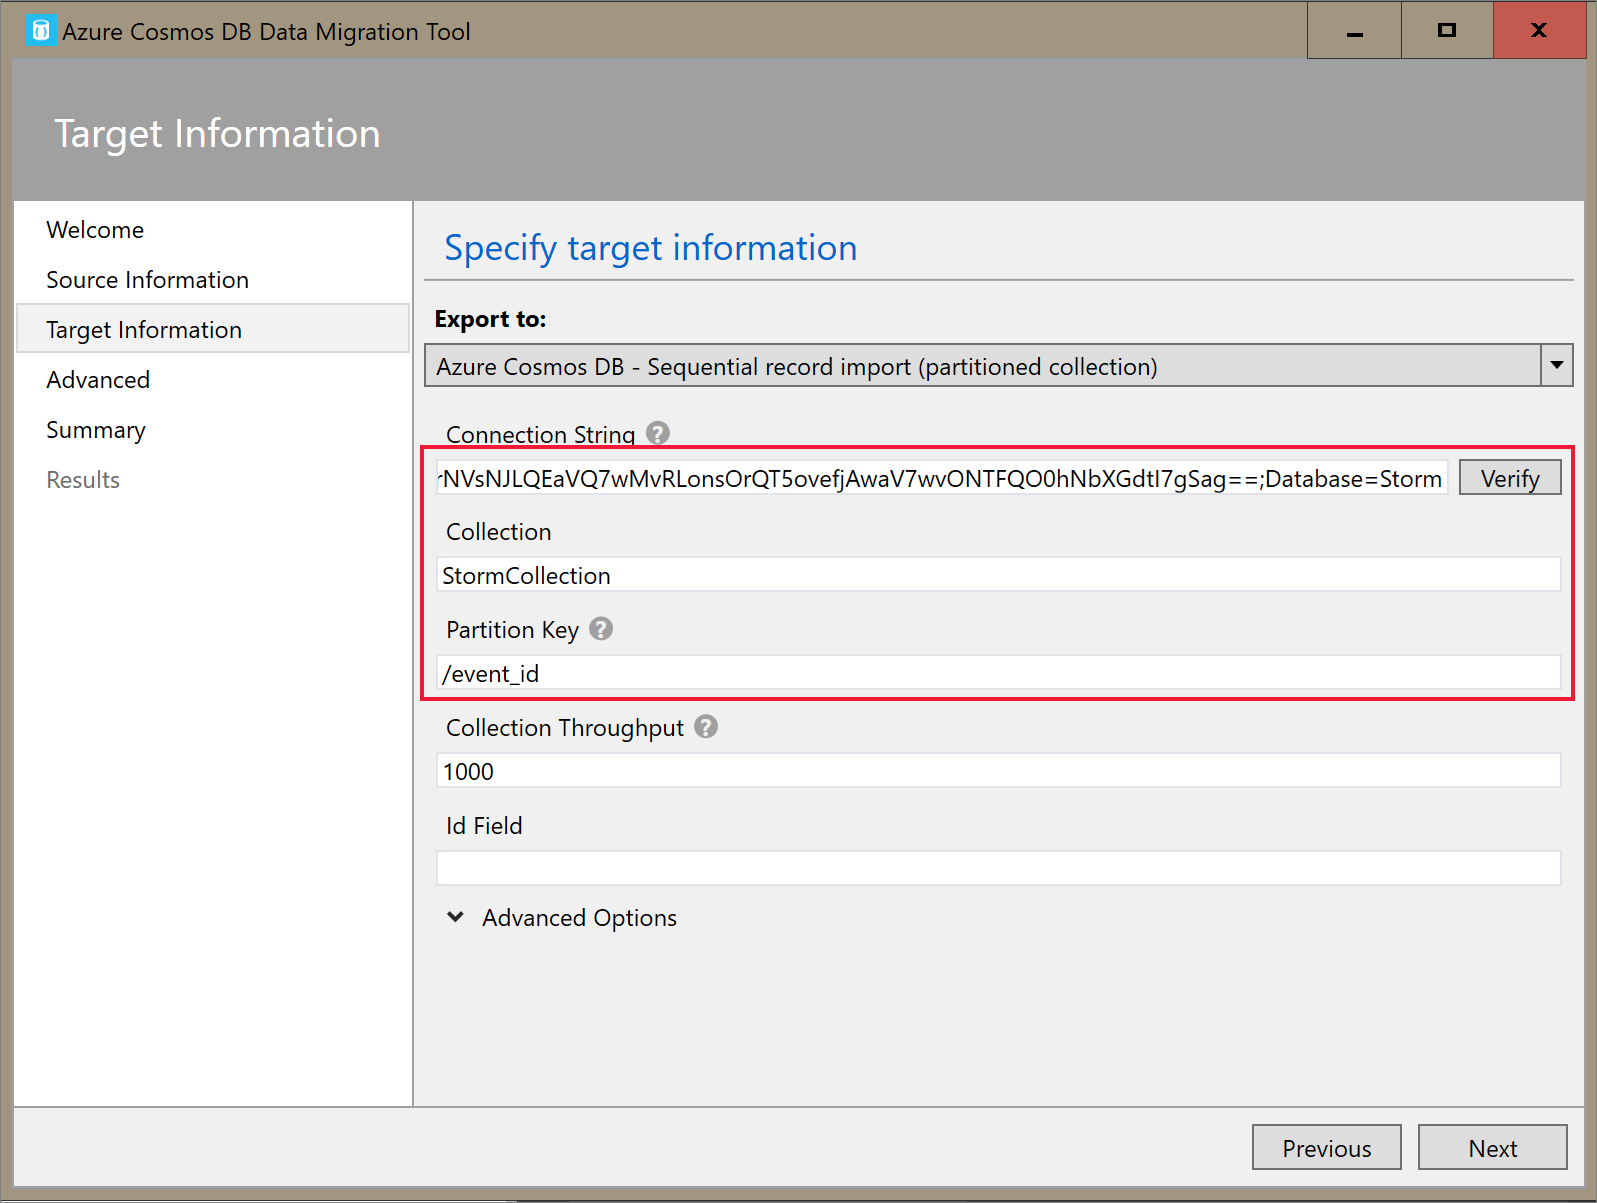Focus the Partition Key field /event_id
The image size is (1597, 1203).
(999, 673)
